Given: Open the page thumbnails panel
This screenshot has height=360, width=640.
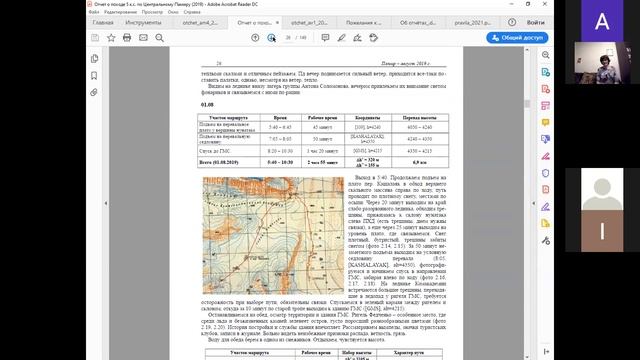Looking at the screenshot, I should [94, 58].
